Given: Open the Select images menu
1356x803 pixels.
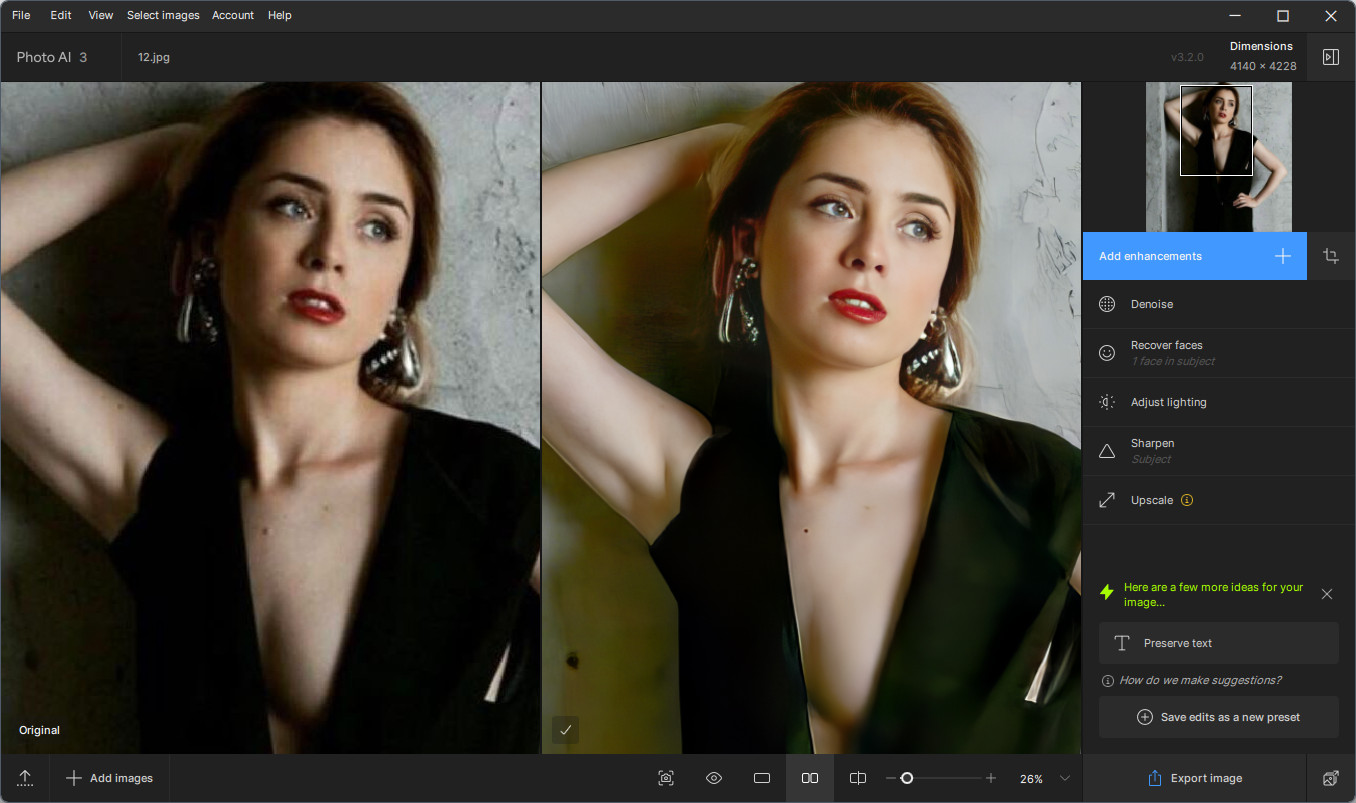Looking at the screenshot, I should pos(163,15).
